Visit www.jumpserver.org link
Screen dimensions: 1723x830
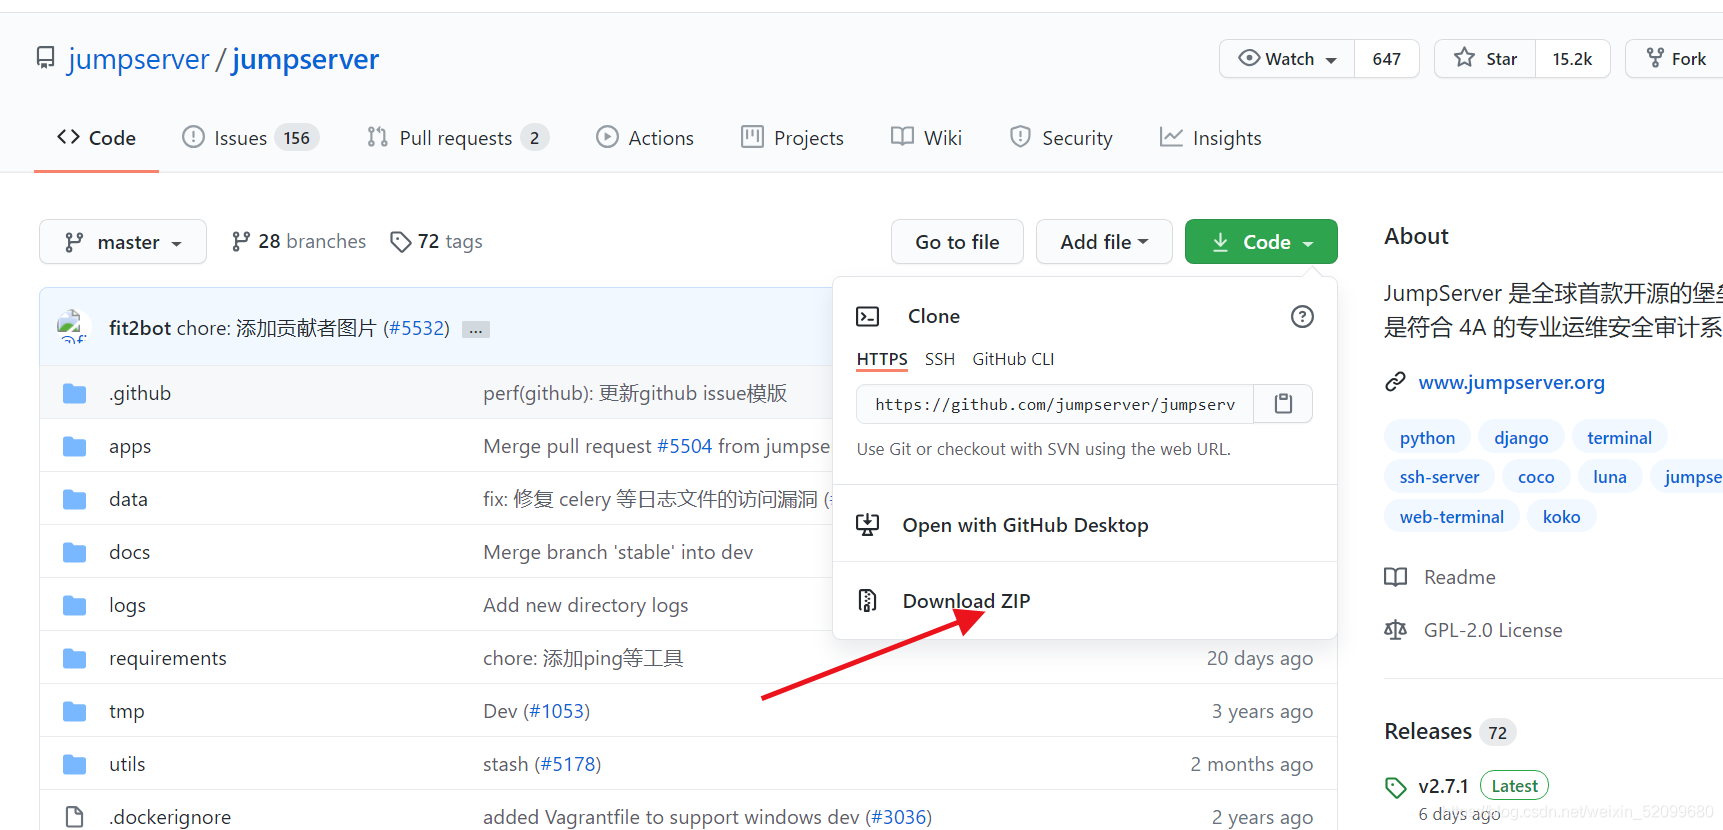point(1511,382)
